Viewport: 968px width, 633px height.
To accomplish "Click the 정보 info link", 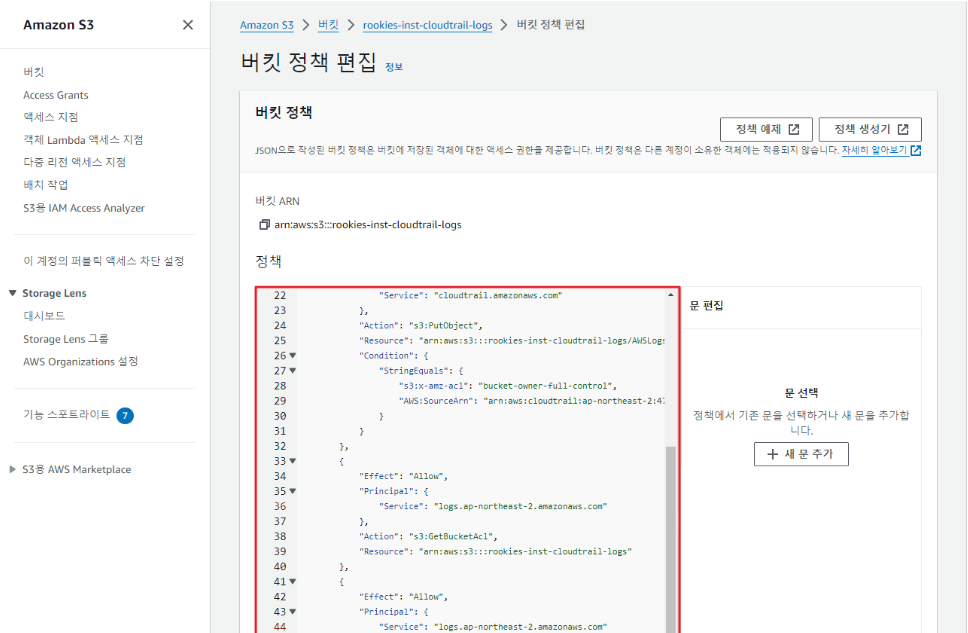I will click(394, 67).
